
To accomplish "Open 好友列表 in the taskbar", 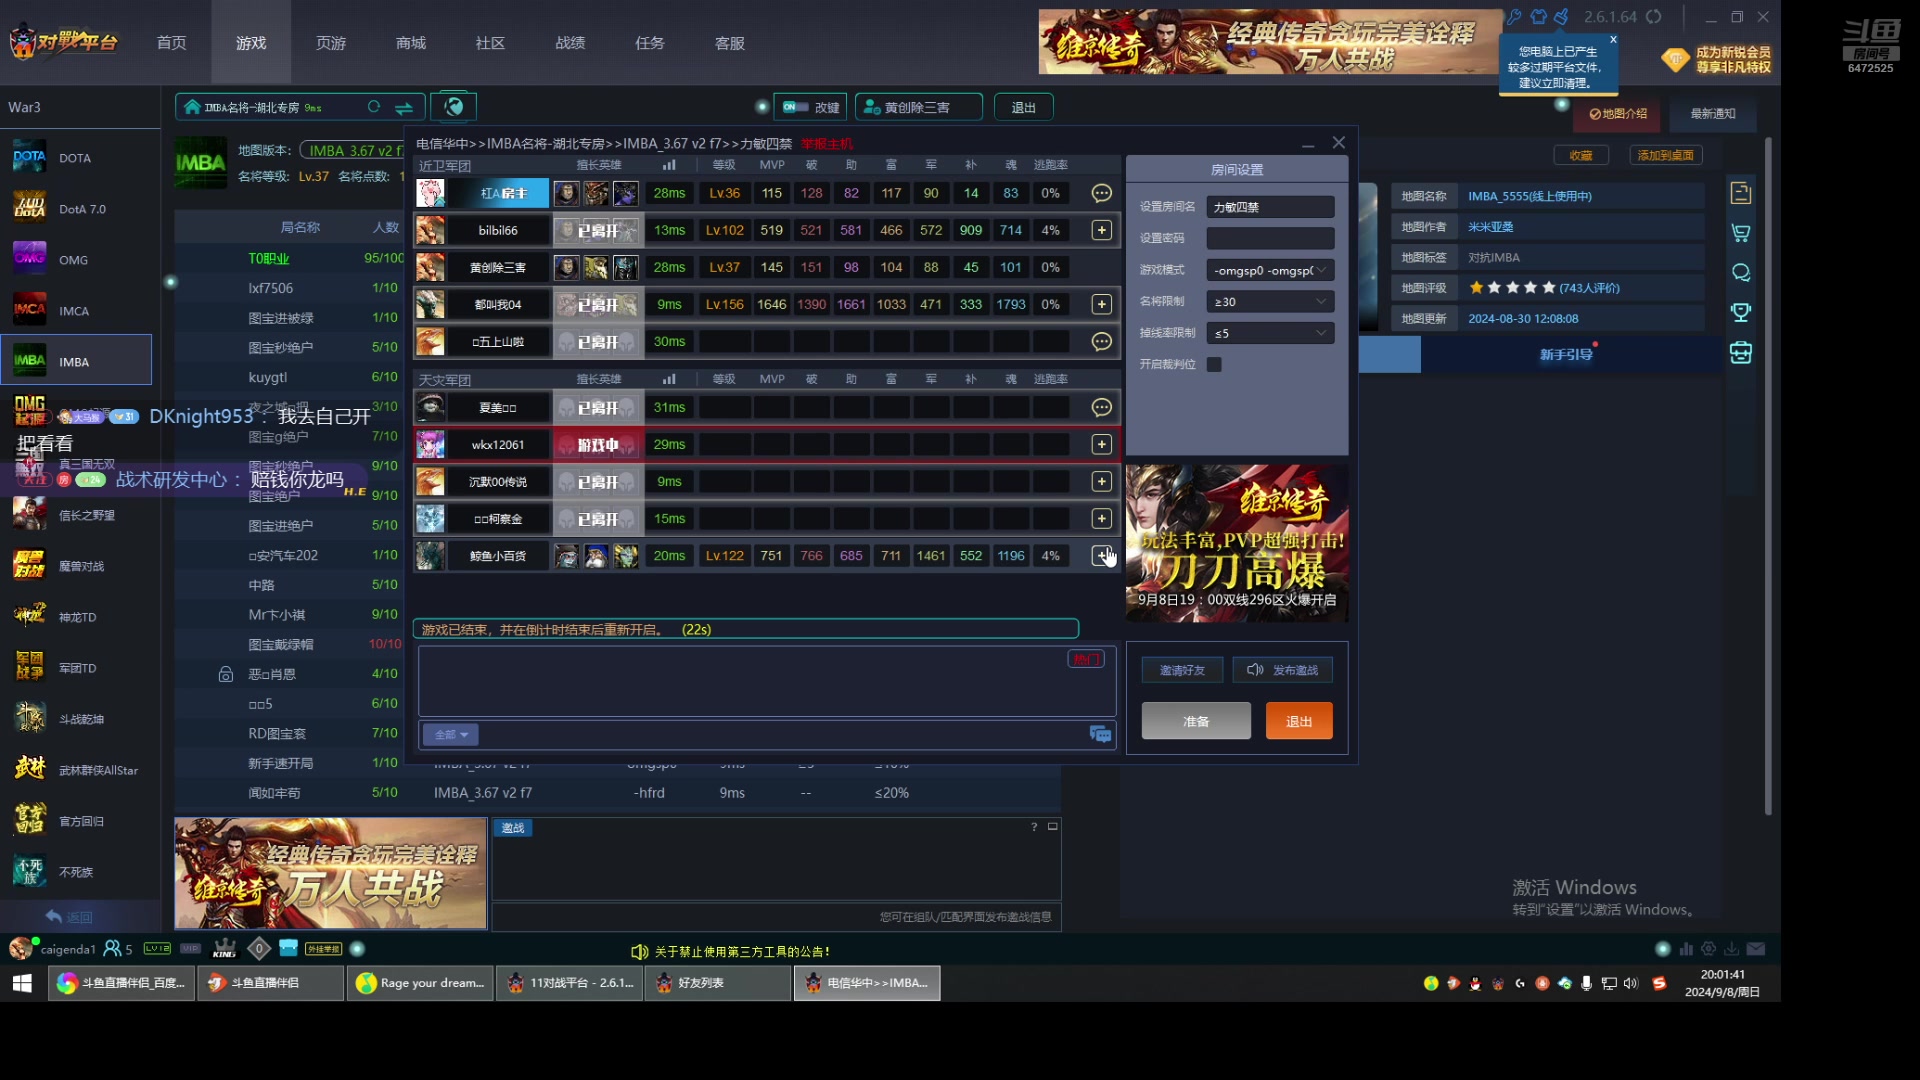I will click(718, 983).
